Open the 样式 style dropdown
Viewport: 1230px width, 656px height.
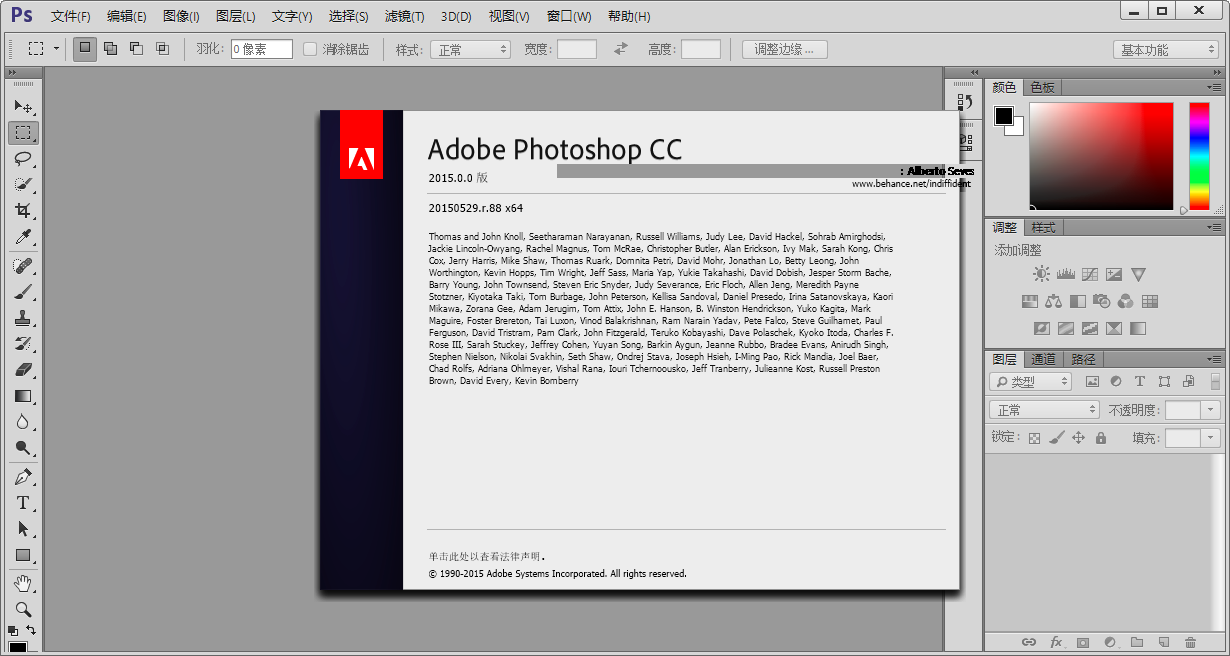[x=470, y=49]
